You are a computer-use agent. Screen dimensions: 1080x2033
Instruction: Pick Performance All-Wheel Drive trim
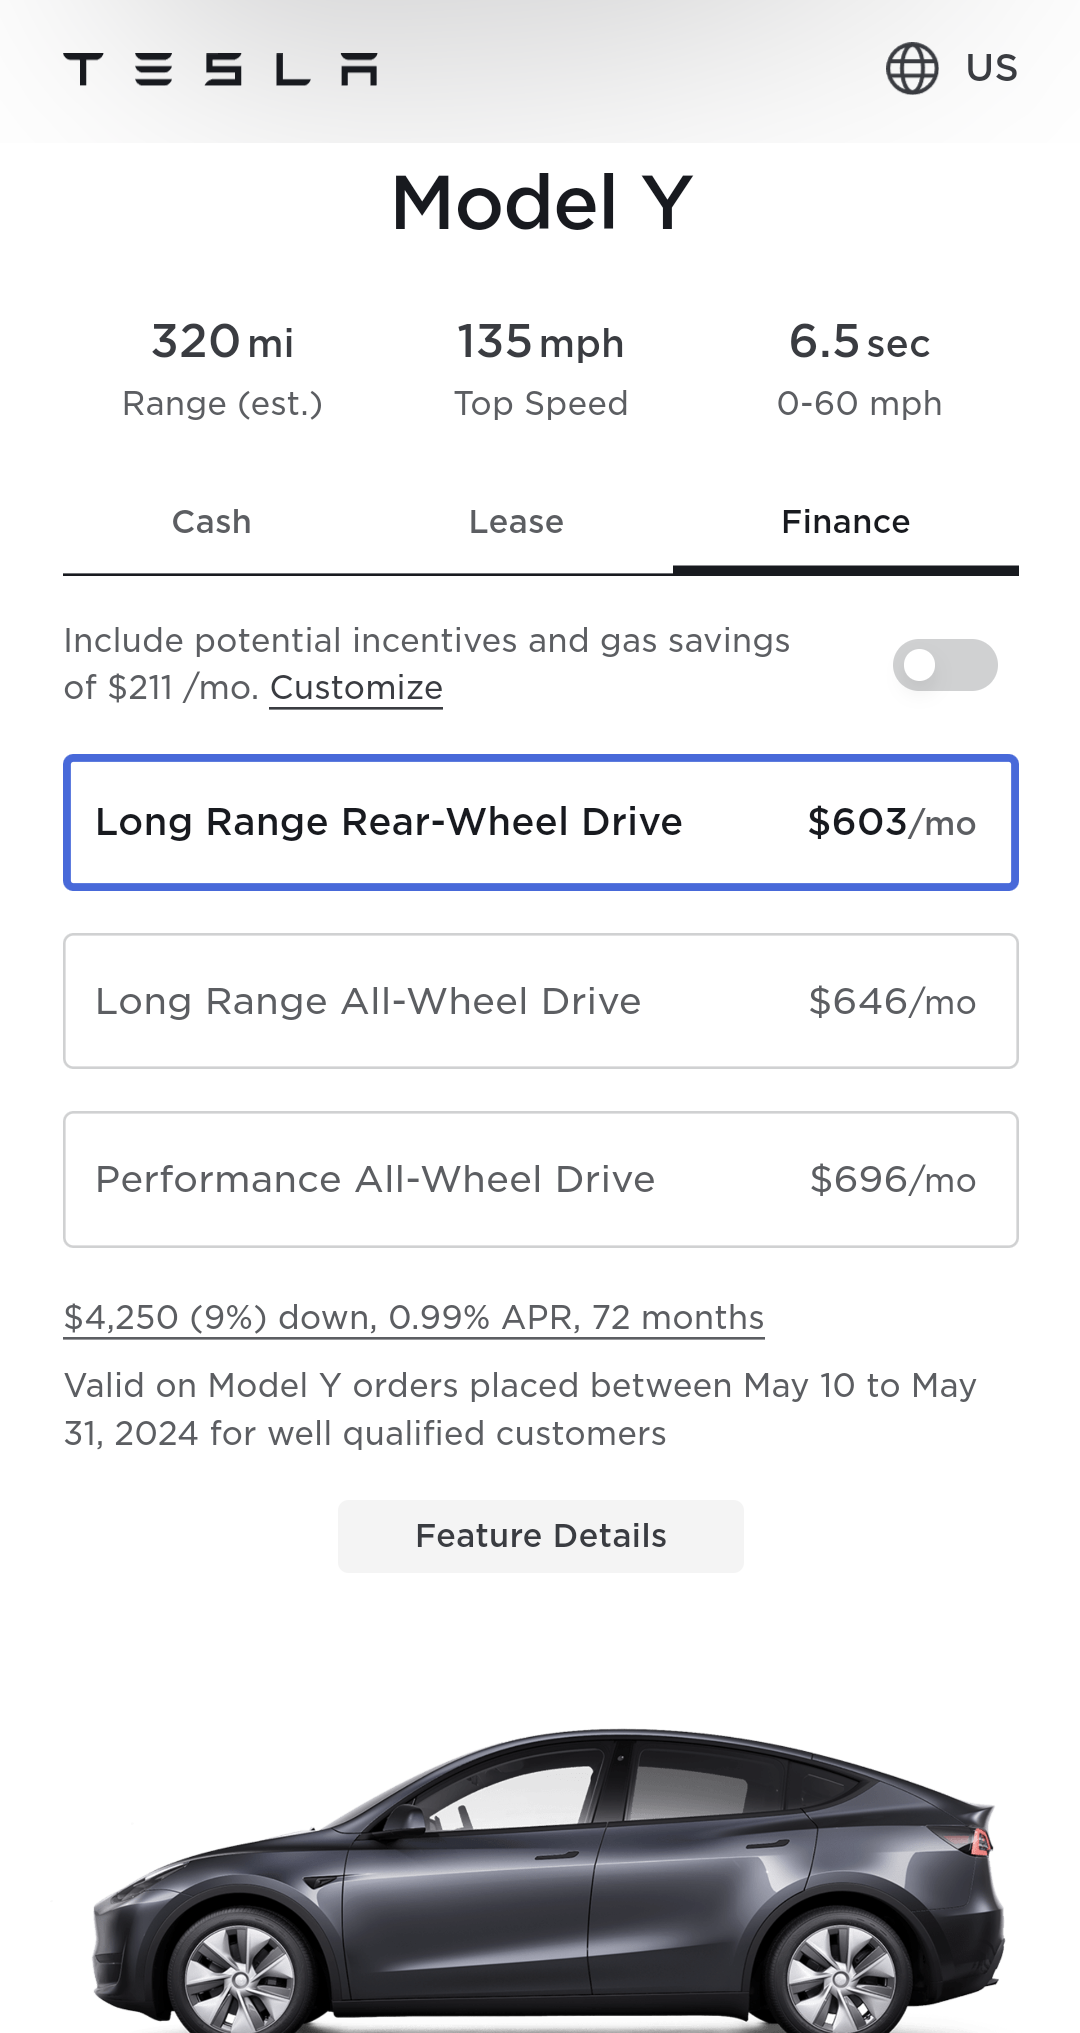tap(375, 1179)
